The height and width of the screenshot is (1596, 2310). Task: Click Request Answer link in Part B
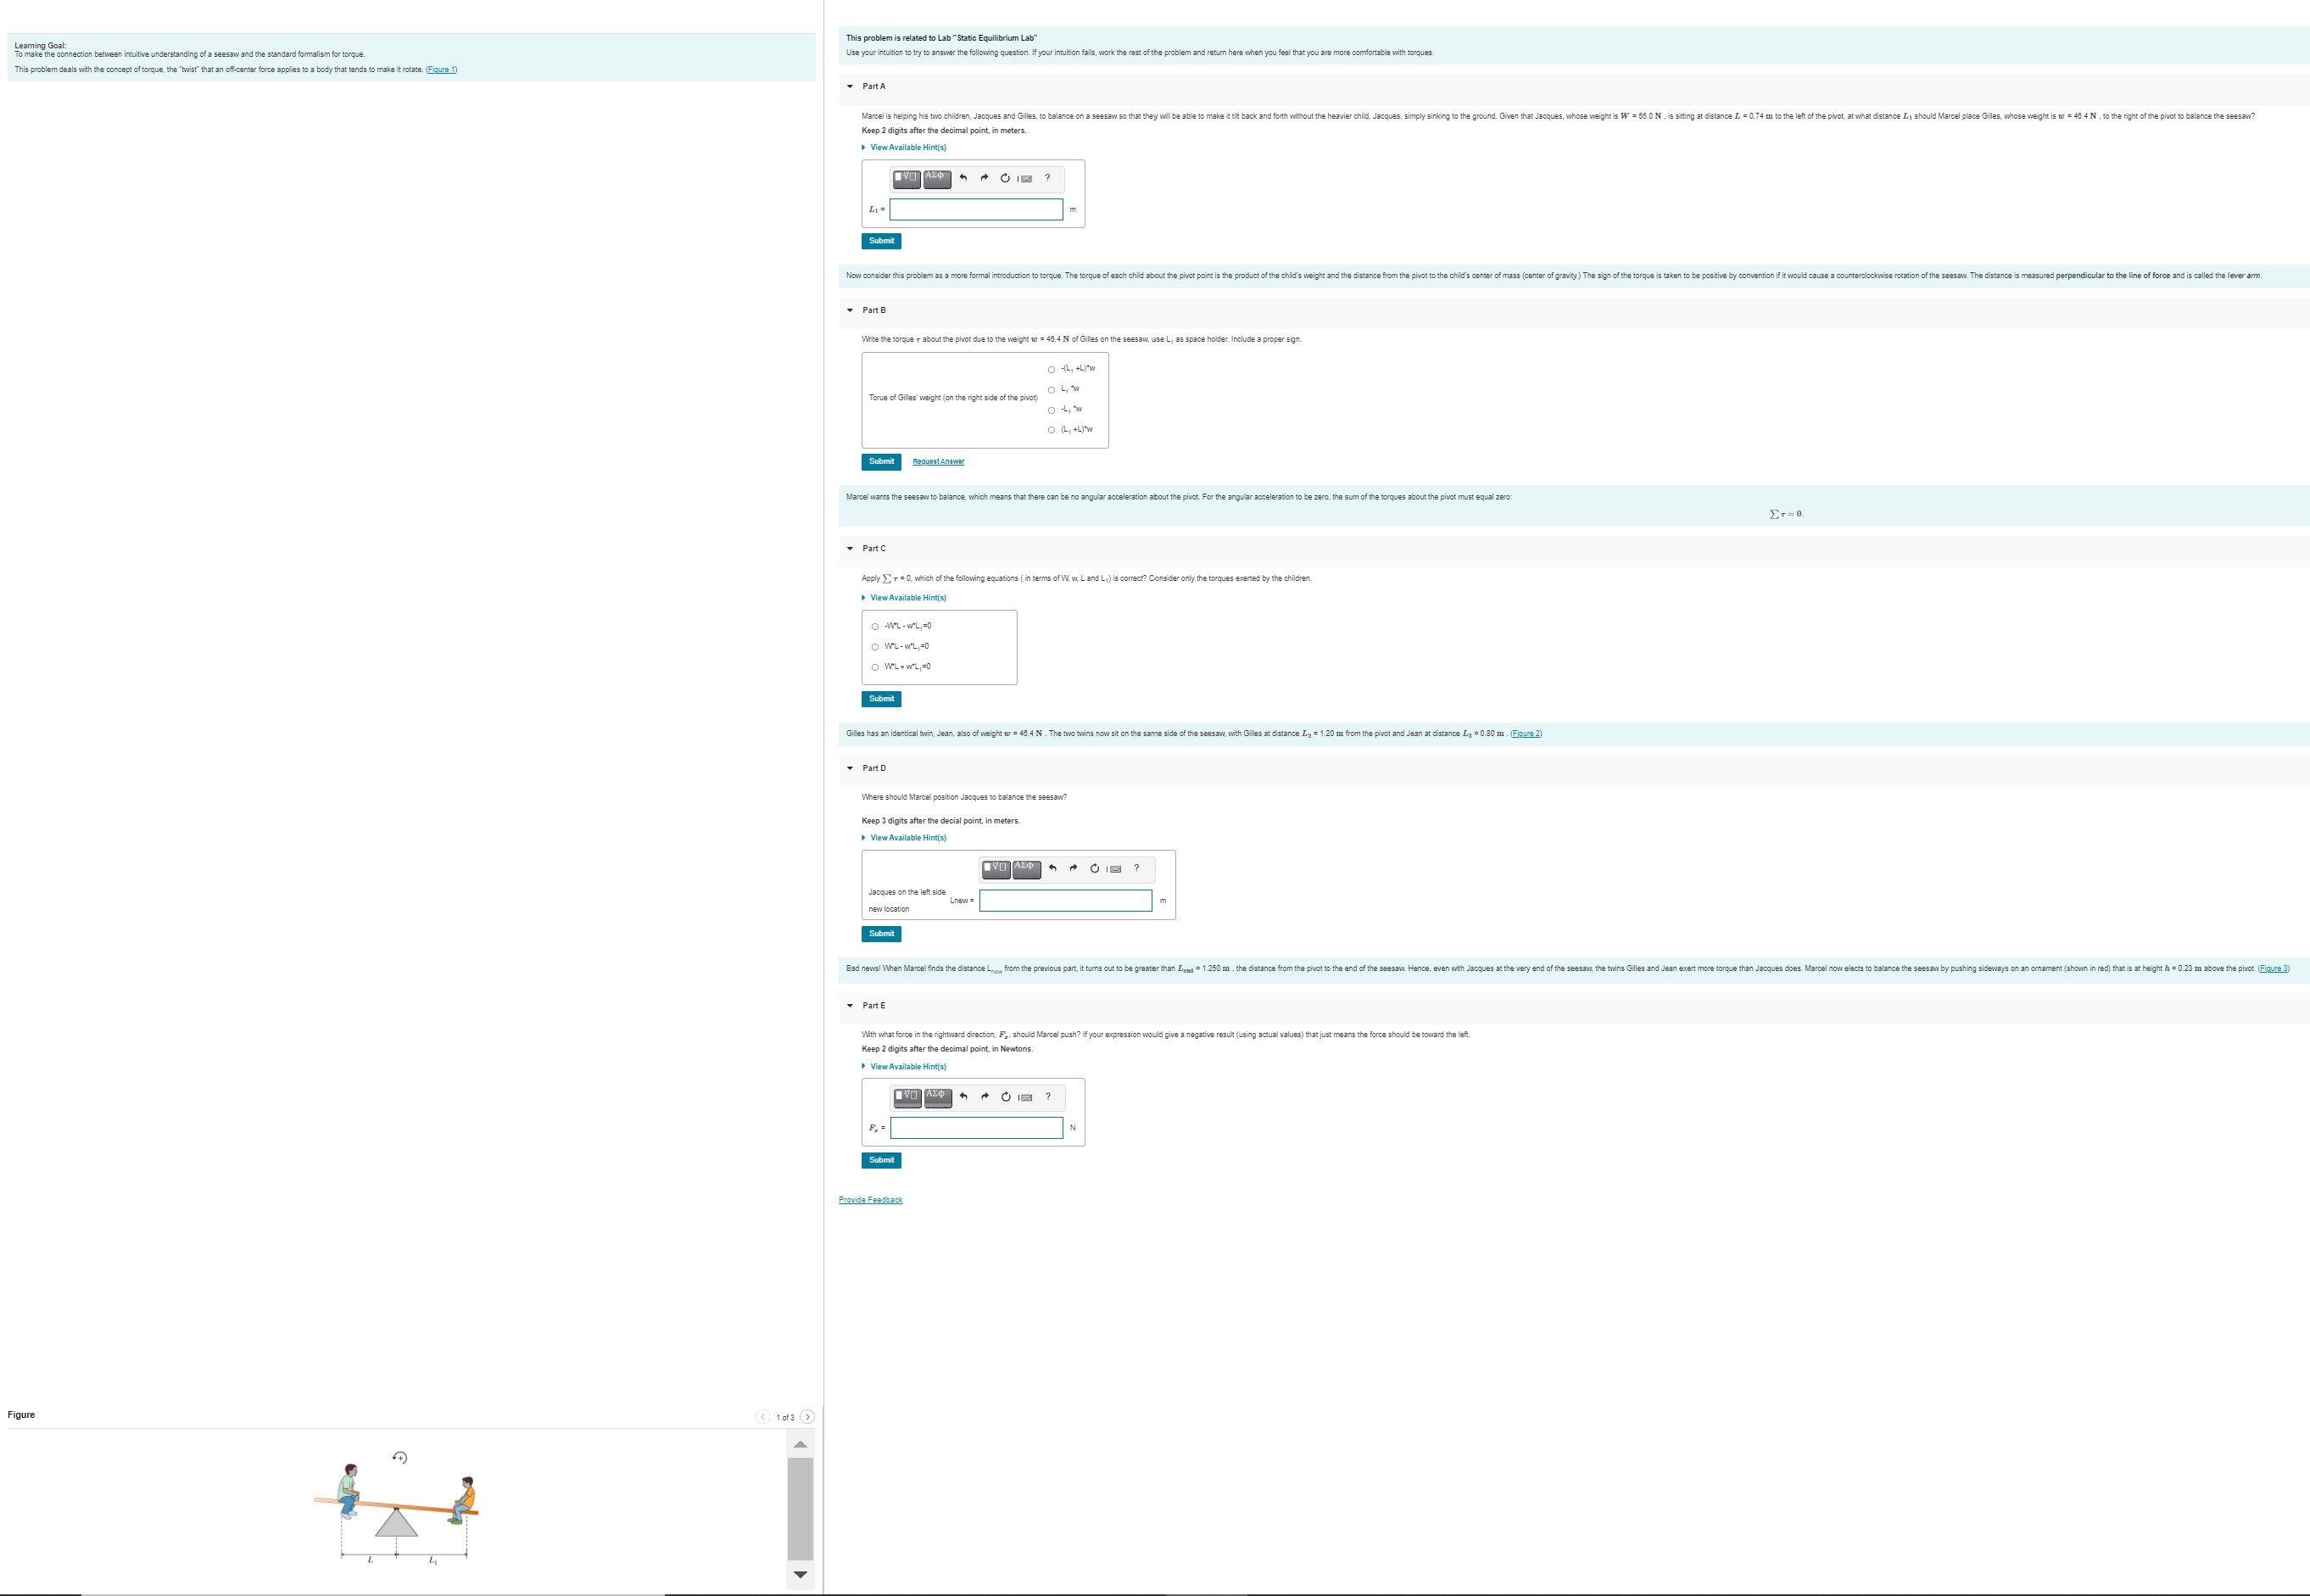pyautogui.click(x=938, y=462)
